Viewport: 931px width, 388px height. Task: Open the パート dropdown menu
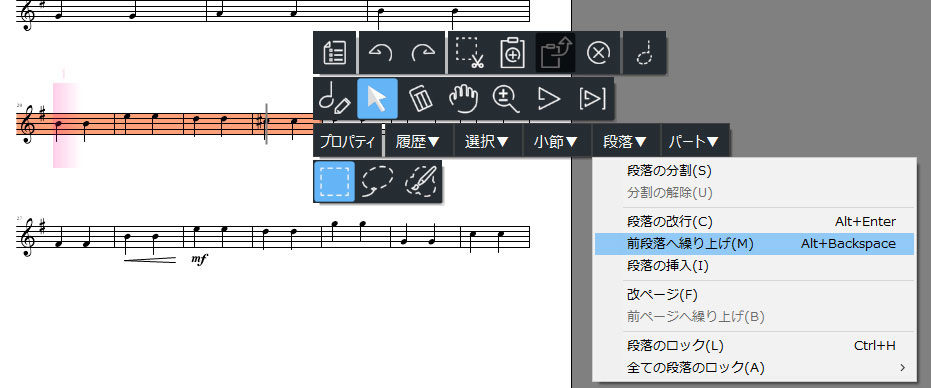pos(695,141)
